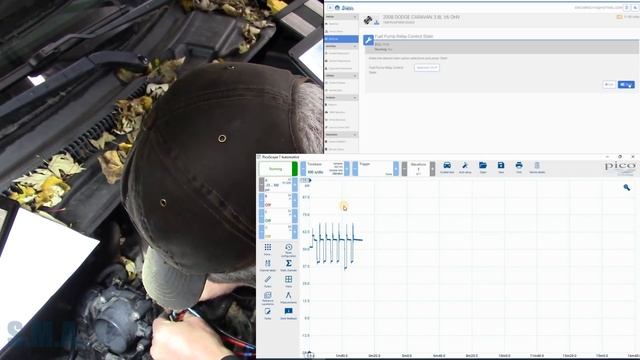Click the blue wrench icon beside Fuel Pump Relay title
The height and width of the screenshot is (360, 640).
click(369, 40)
